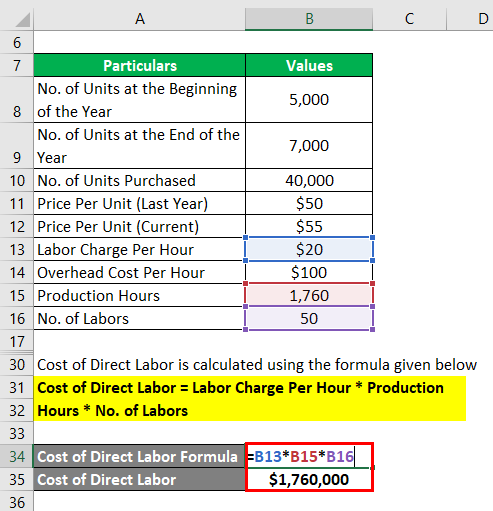Select the $20 value cell
The height and width of the screenshot is (511, 493).
(309, 249)
